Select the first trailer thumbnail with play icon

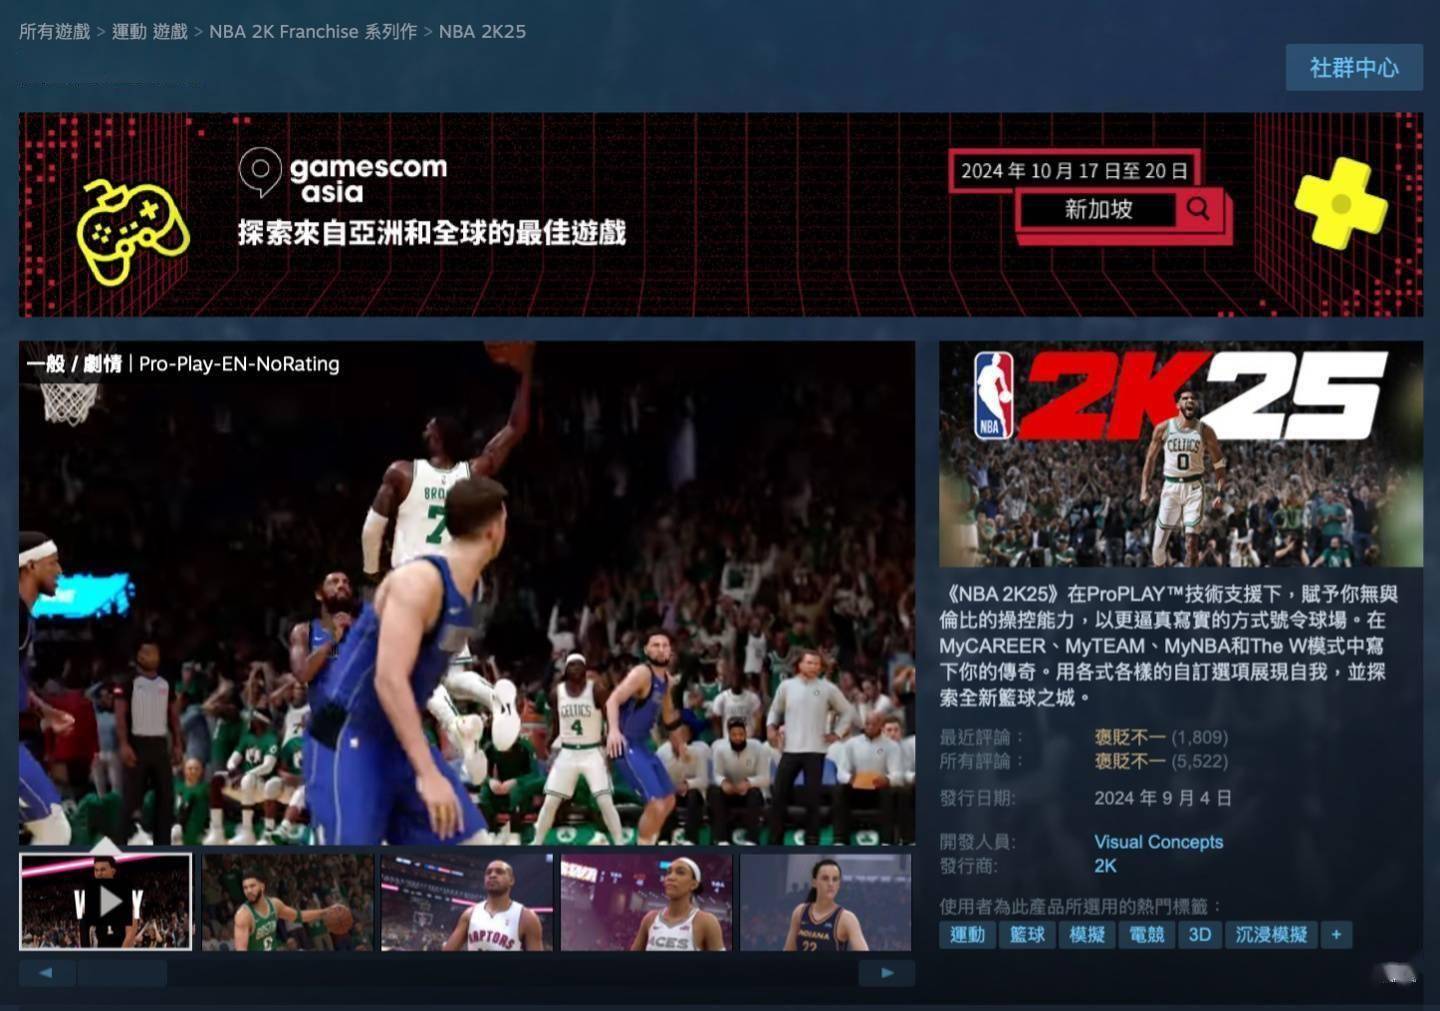coord(105,901)
